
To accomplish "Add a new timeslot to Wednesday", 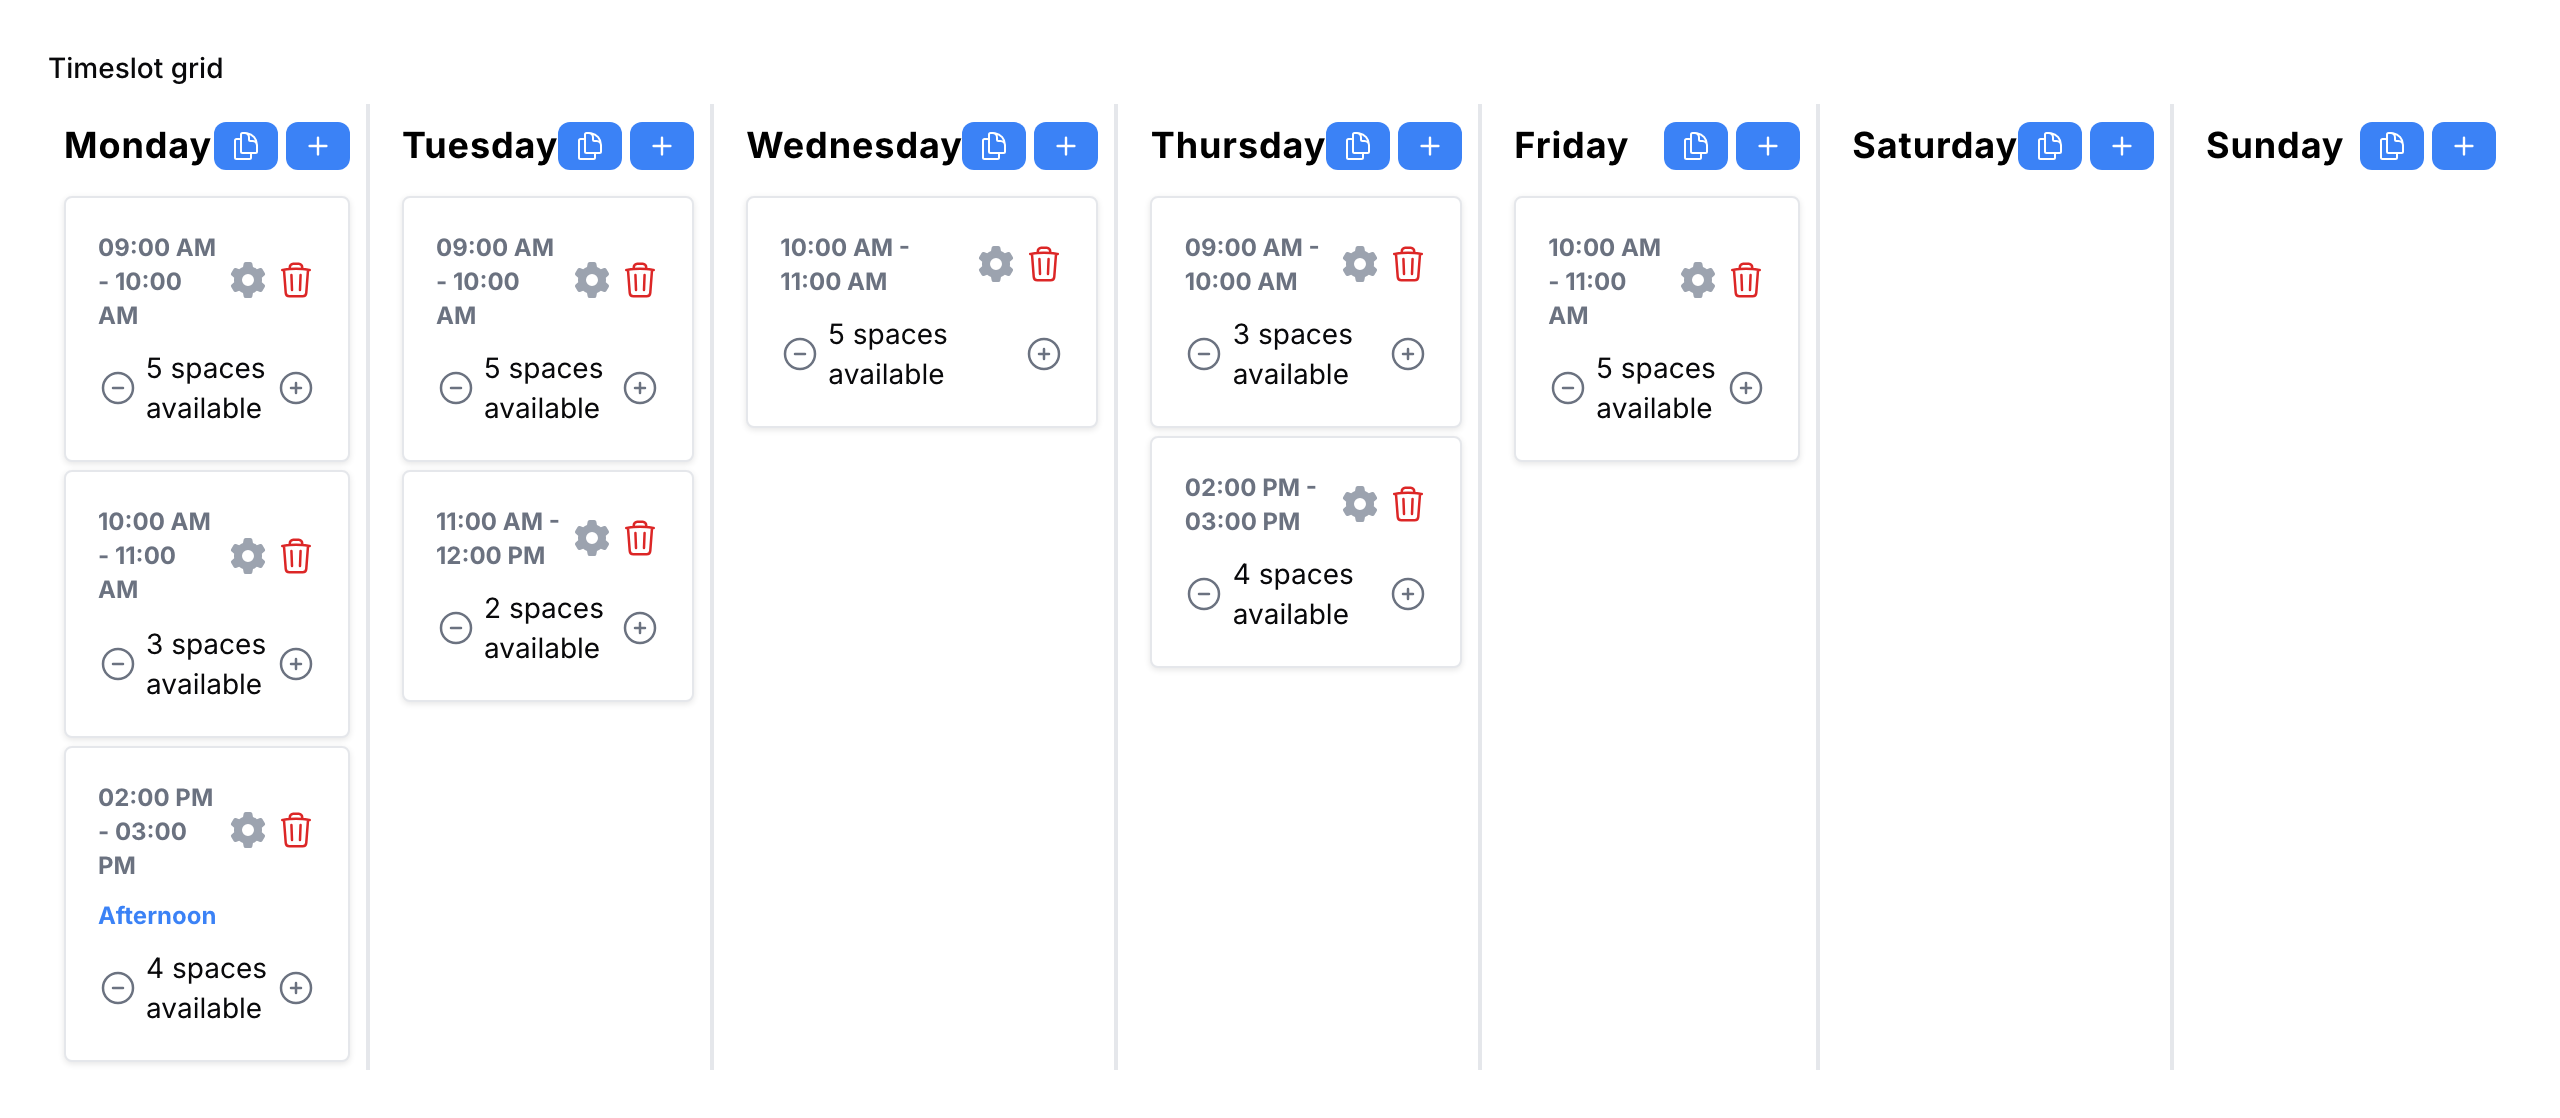I will 1066,145.
